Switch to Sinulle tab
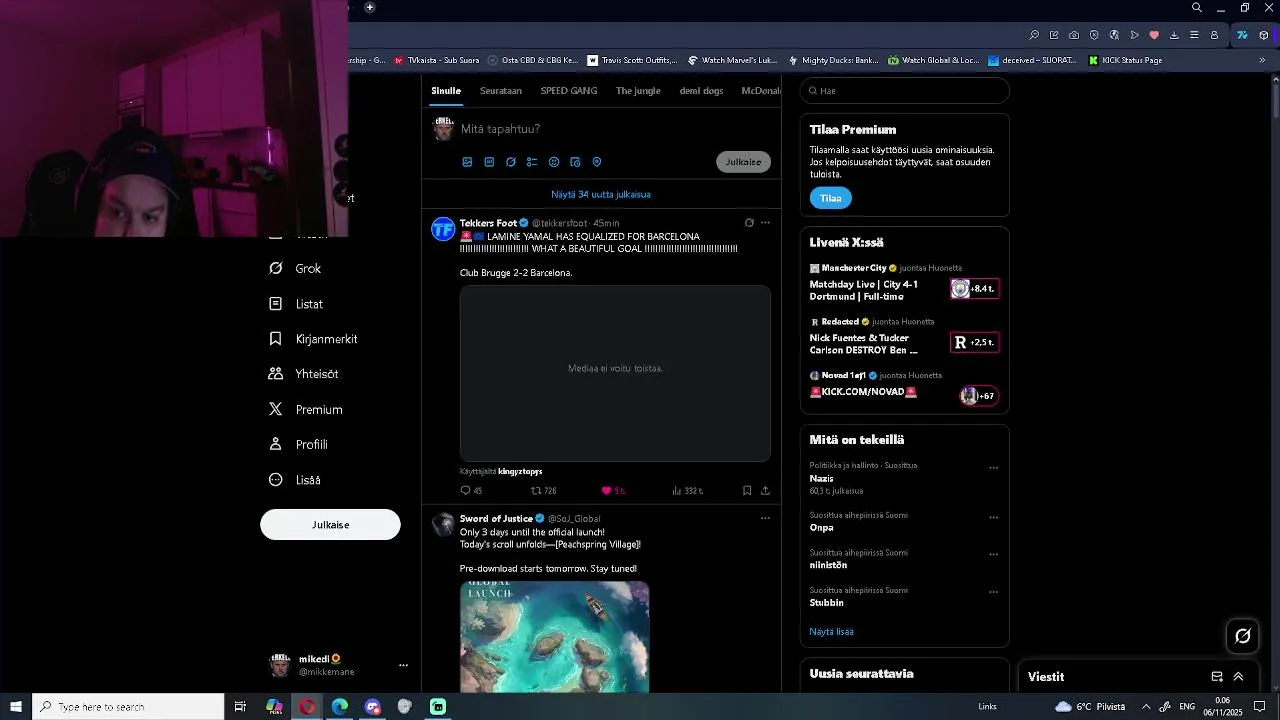This screenshot has height=720, width=1280. [446, 91]
